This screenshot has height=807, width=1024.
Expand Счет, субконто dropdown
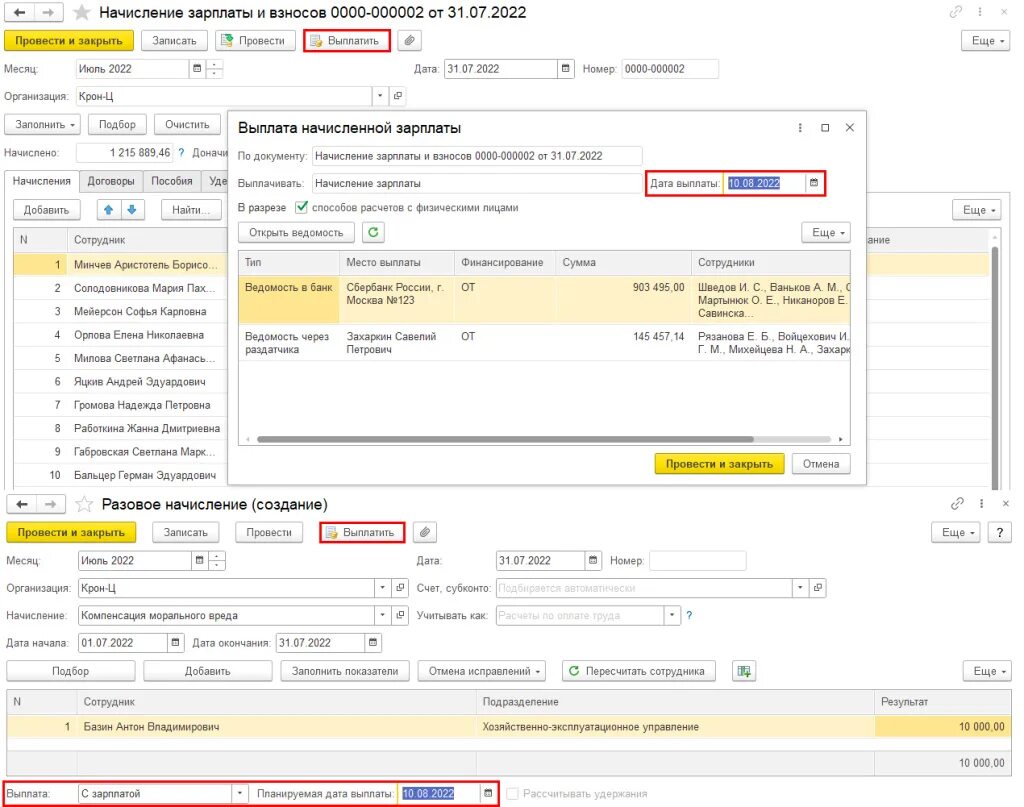click(x=800, y=588)
